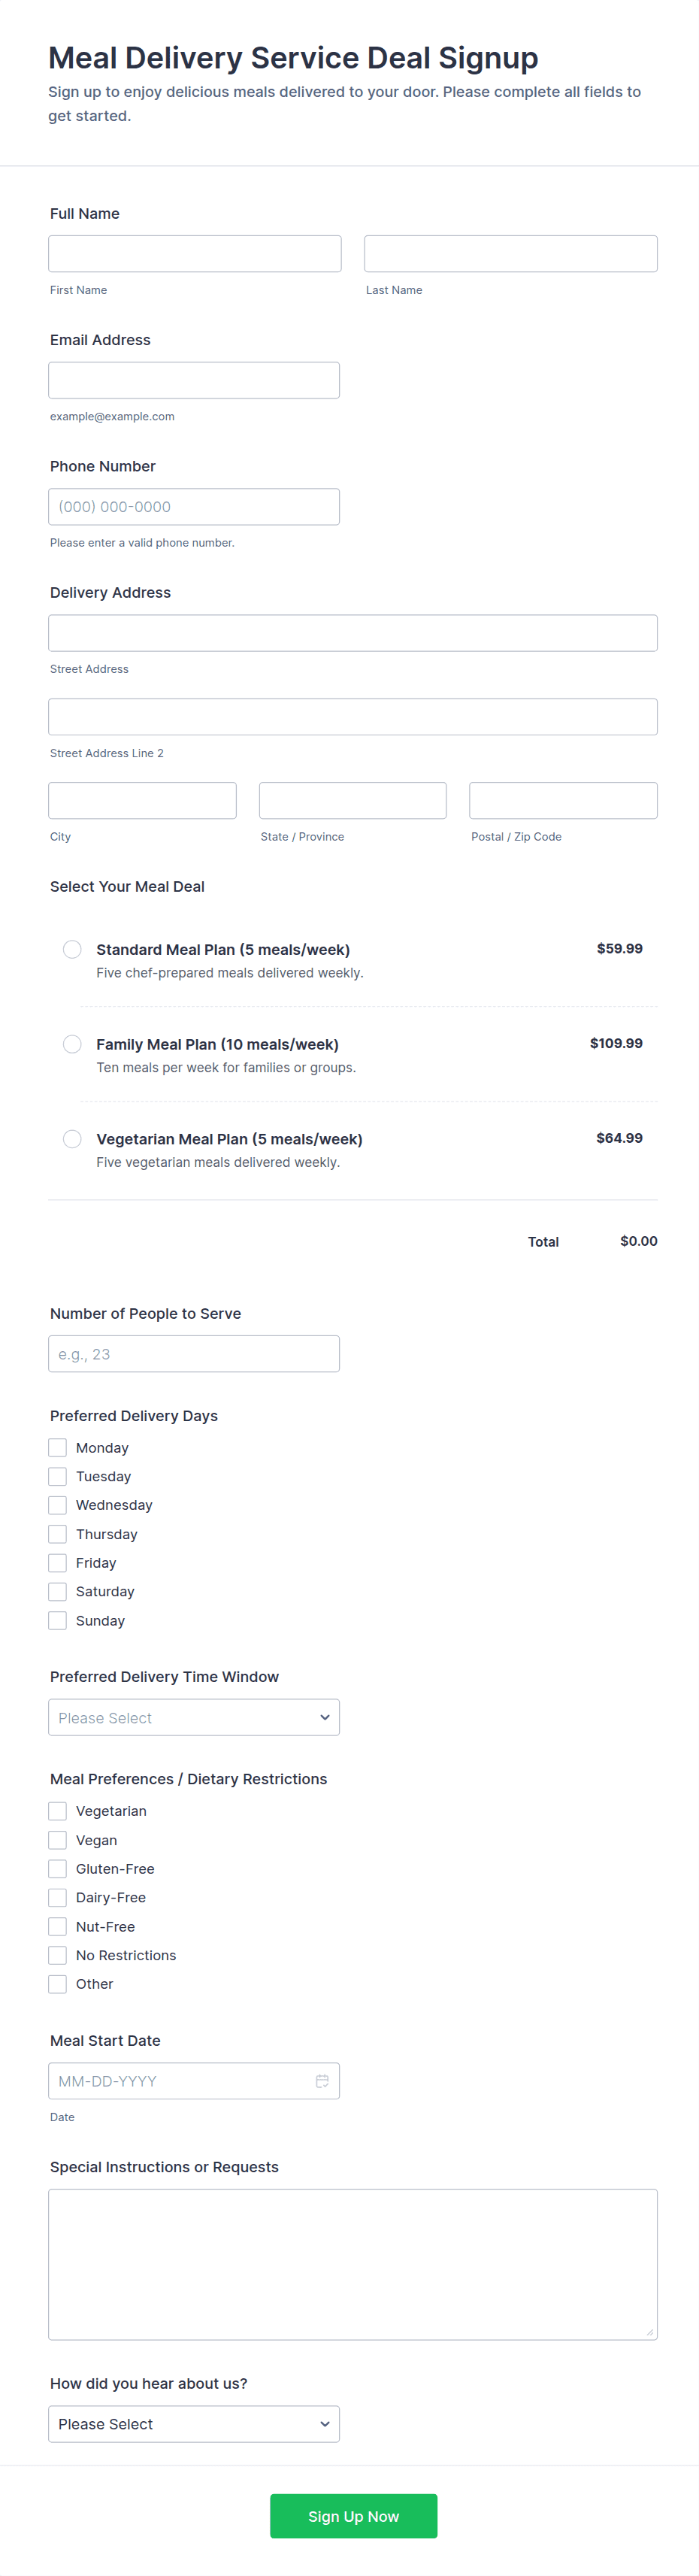Check the No Restrictions option
Screen dimensions: 699x2576
(58, 1955)
